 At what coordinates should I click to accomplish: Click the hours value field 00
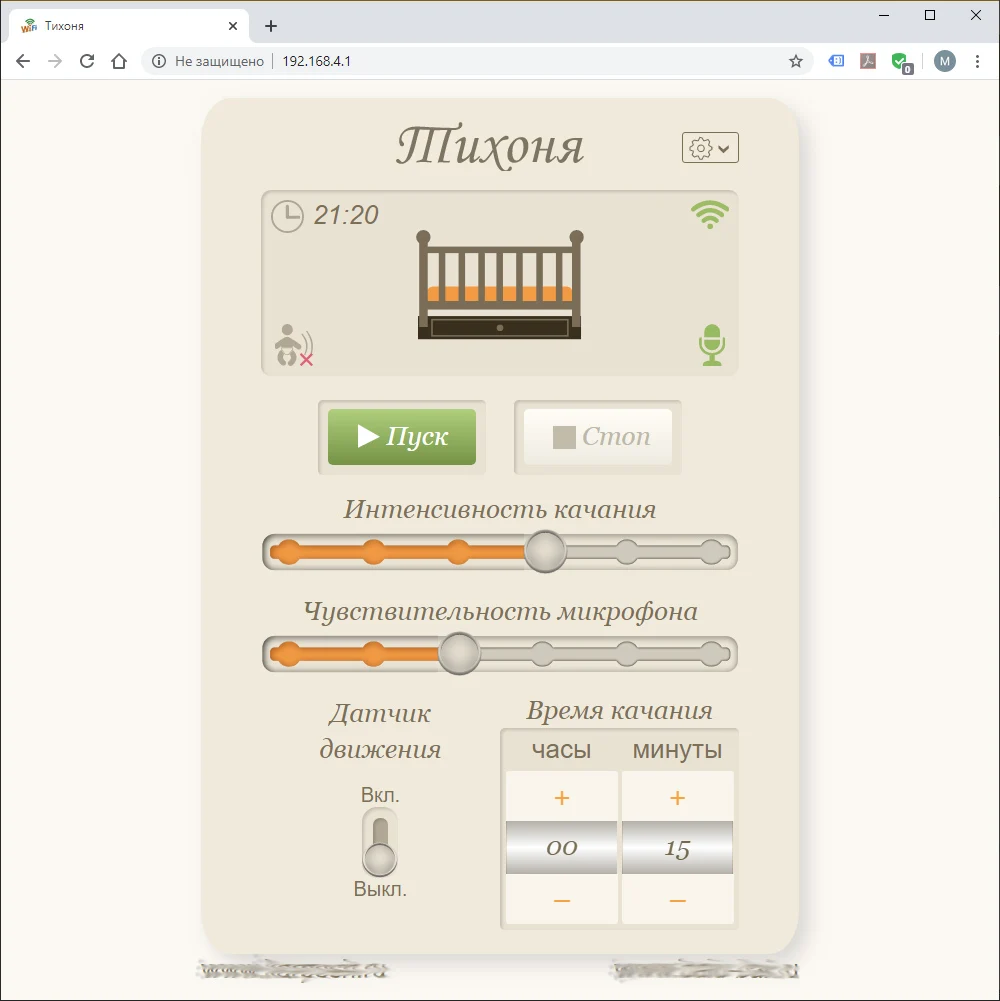562,848
